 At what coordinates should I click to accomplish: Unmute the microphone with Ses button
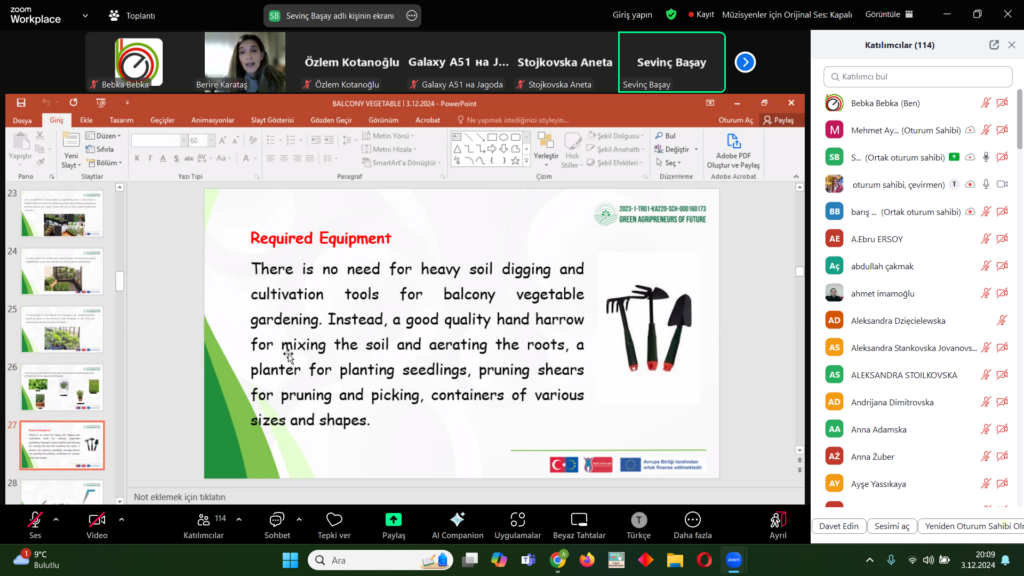[35, 519]
